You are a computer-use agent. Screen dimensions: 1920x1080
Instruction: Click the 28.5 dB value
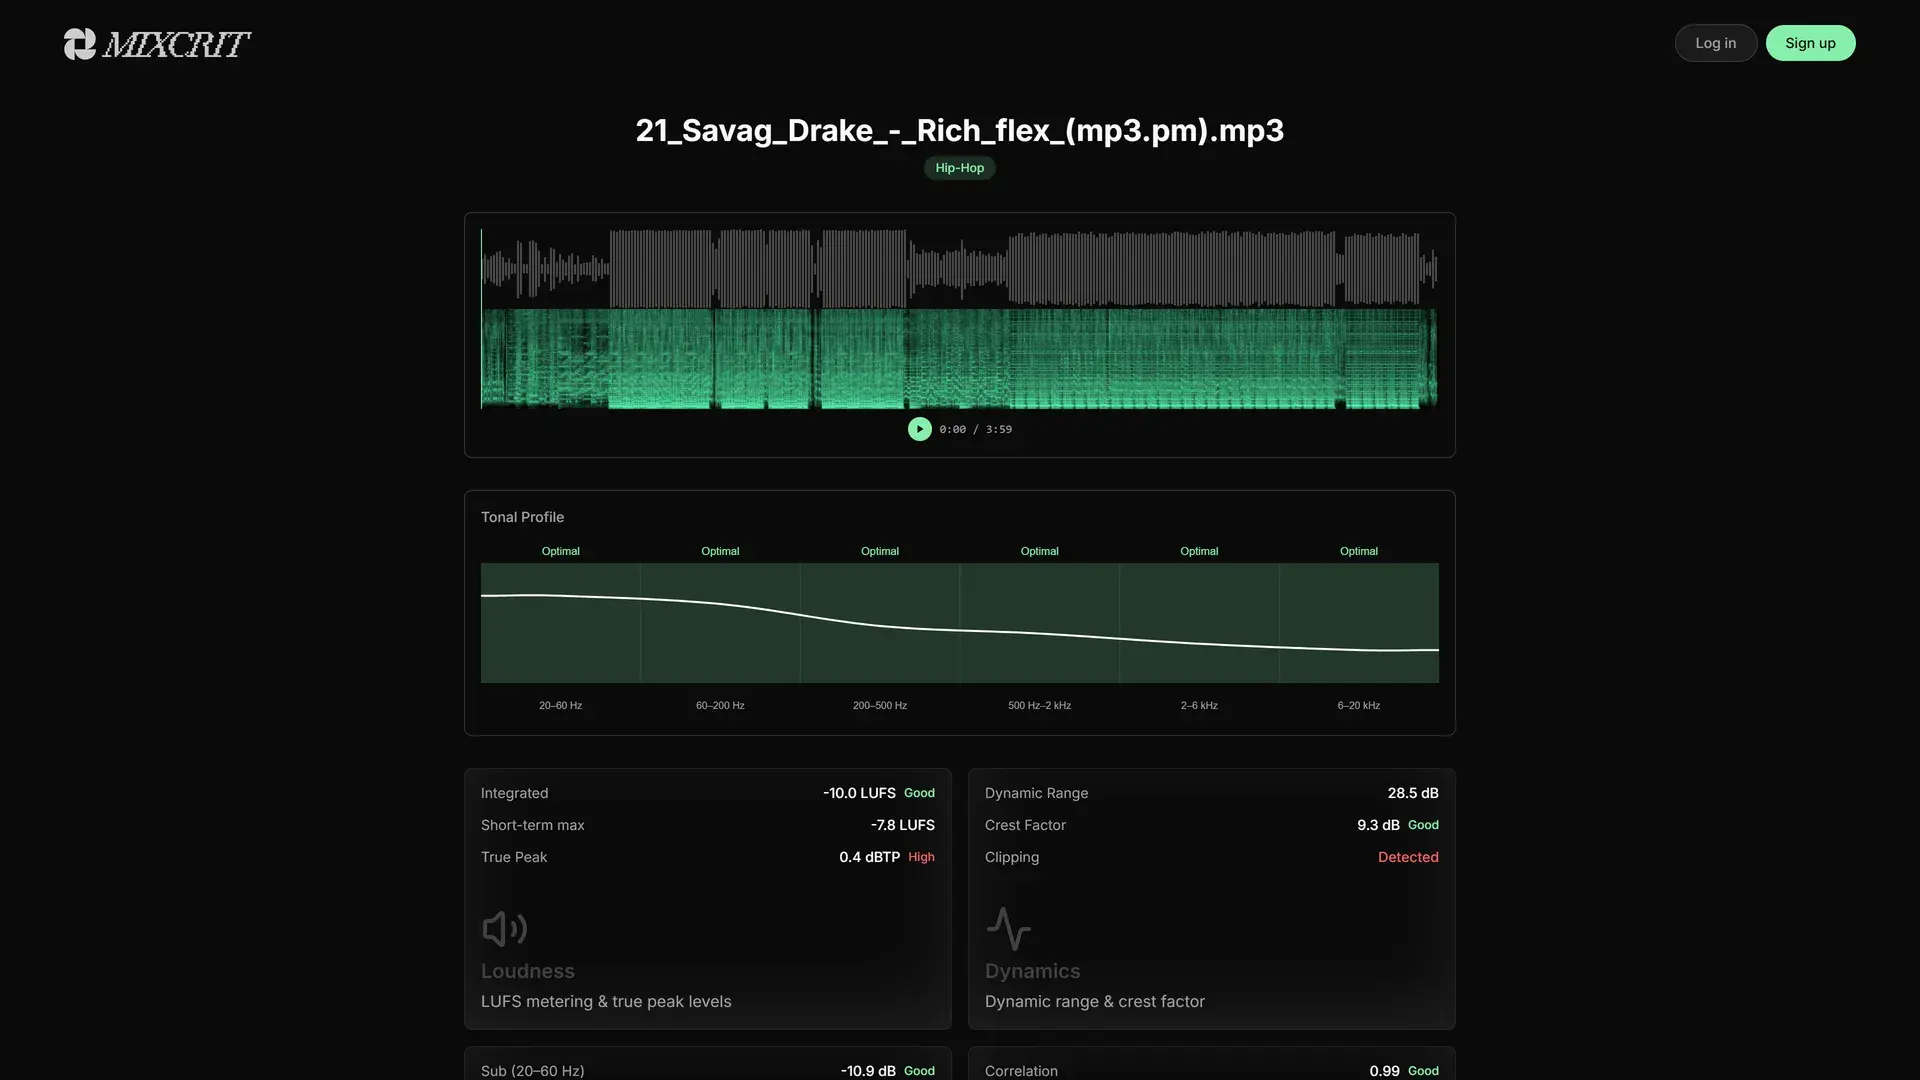[1412, 793]
